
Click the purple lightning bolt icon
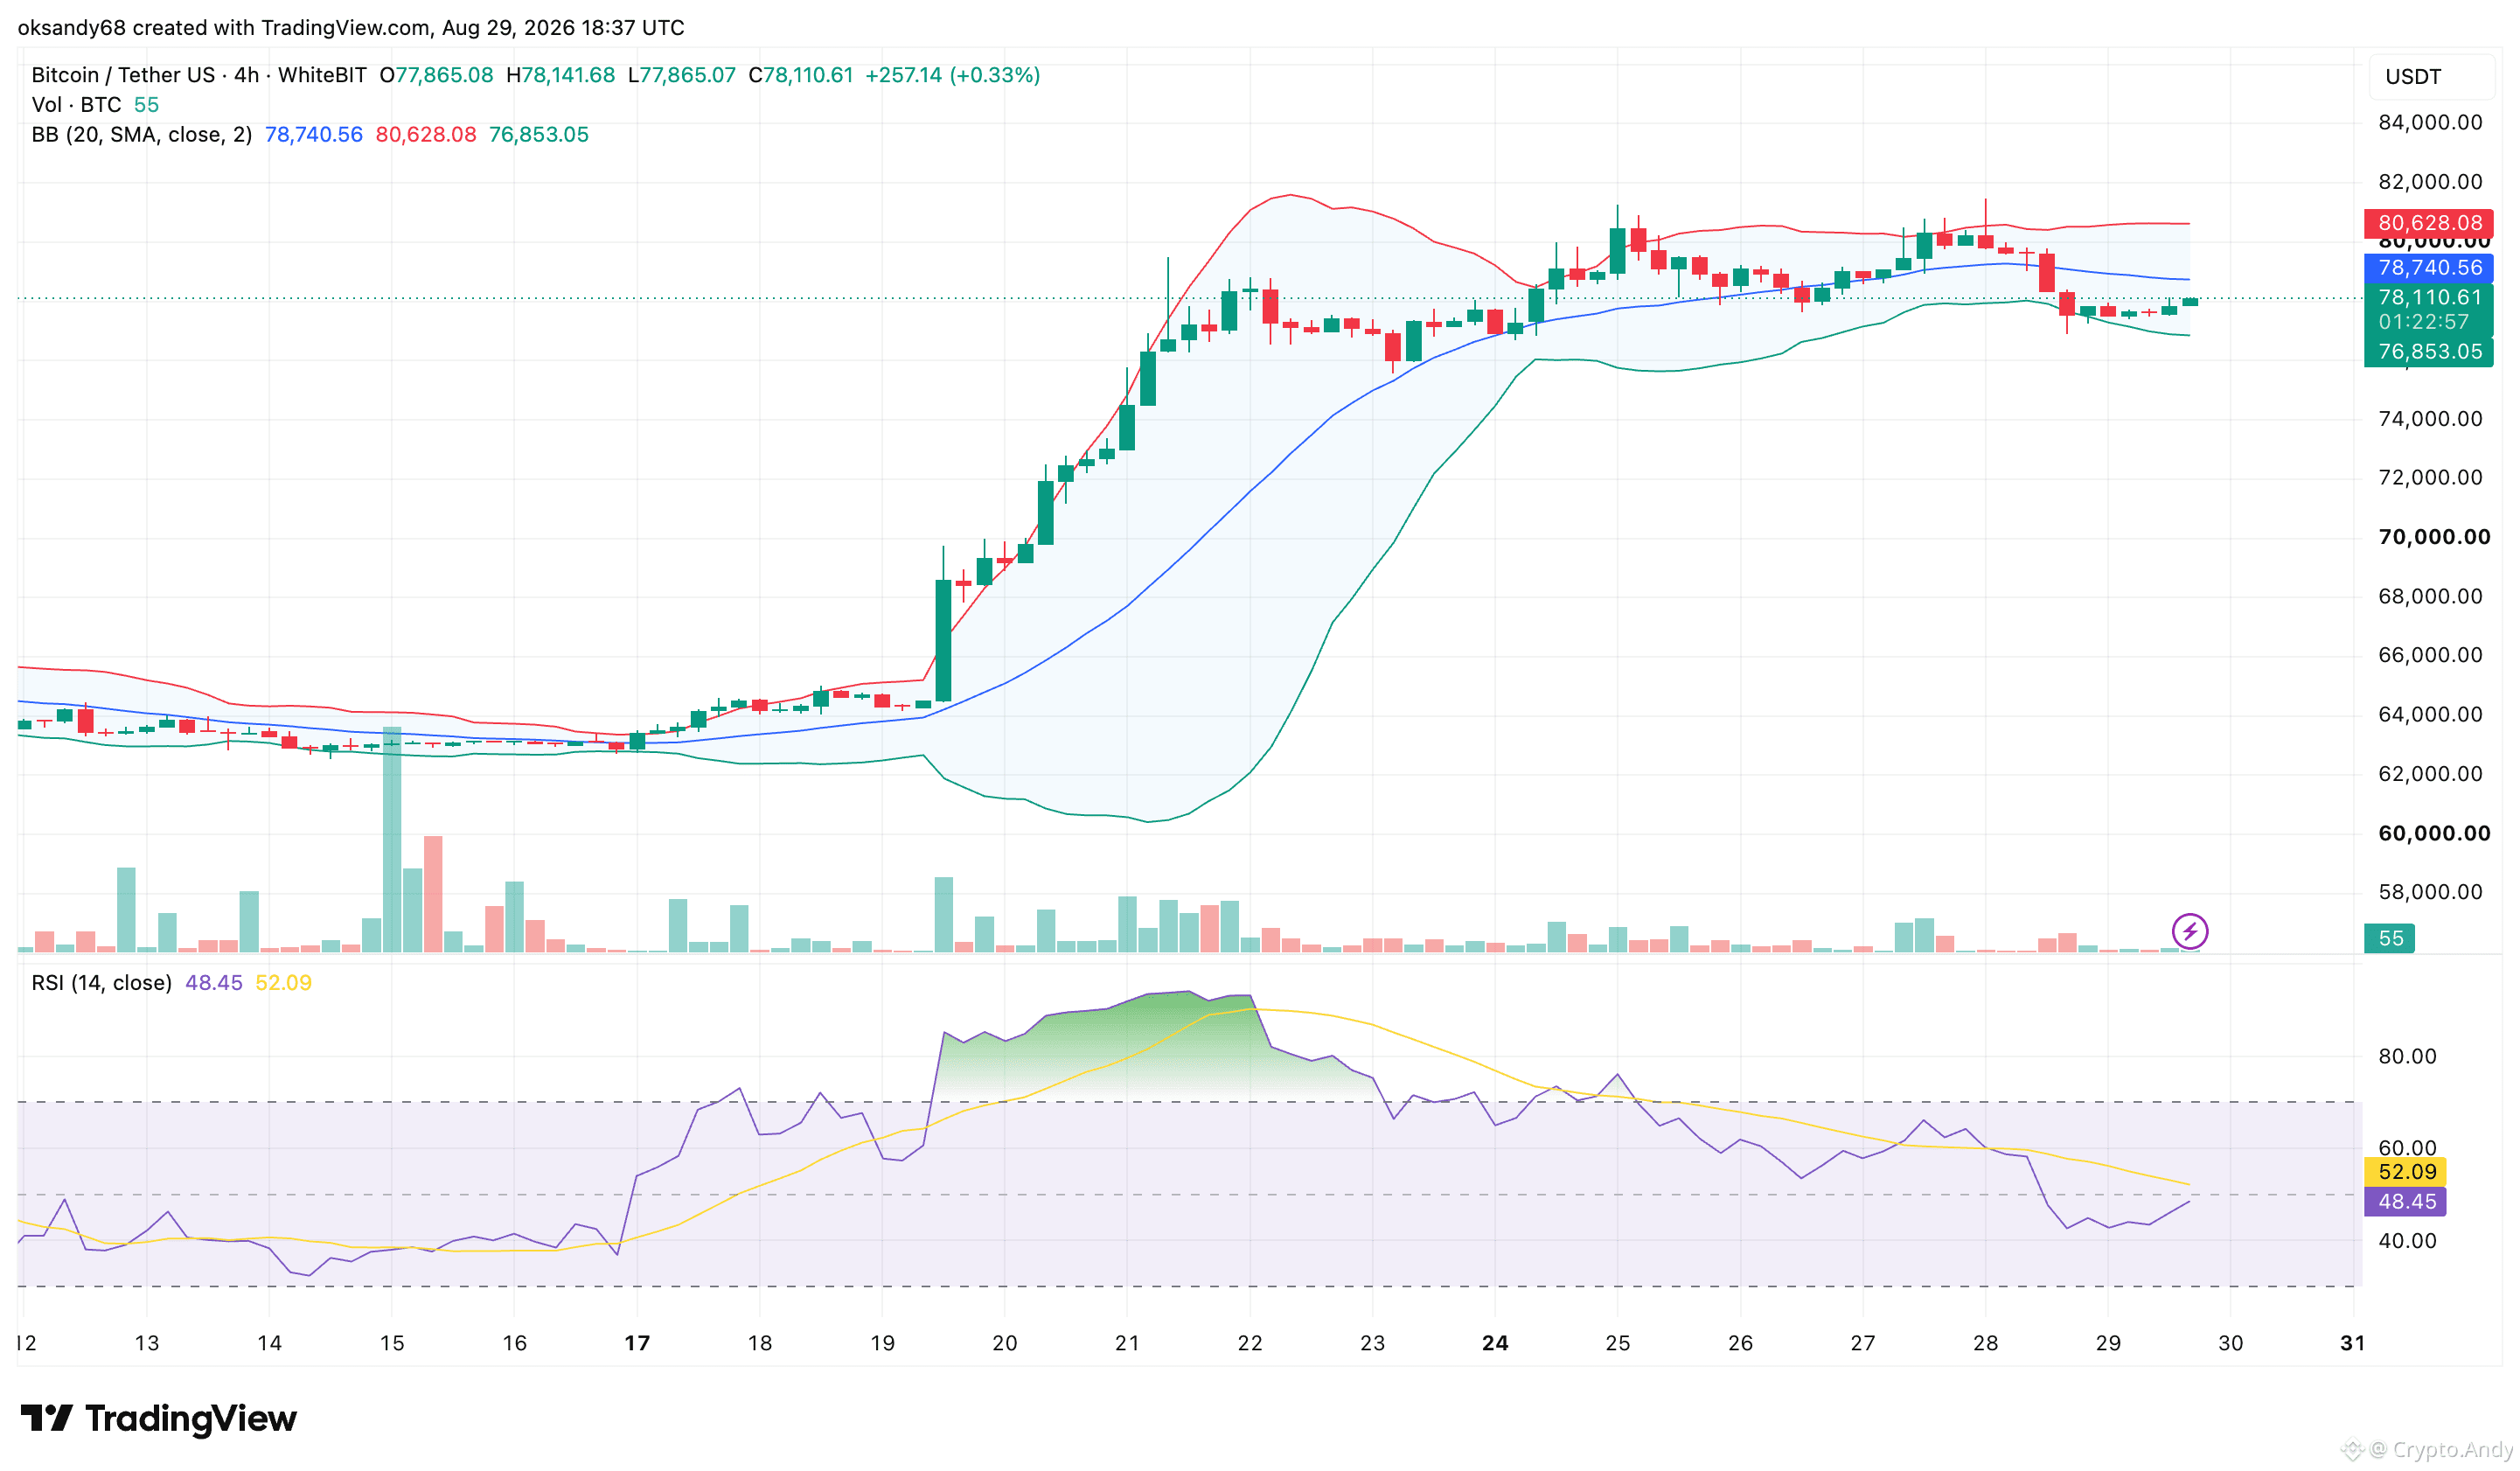[x=2189, y=931]
